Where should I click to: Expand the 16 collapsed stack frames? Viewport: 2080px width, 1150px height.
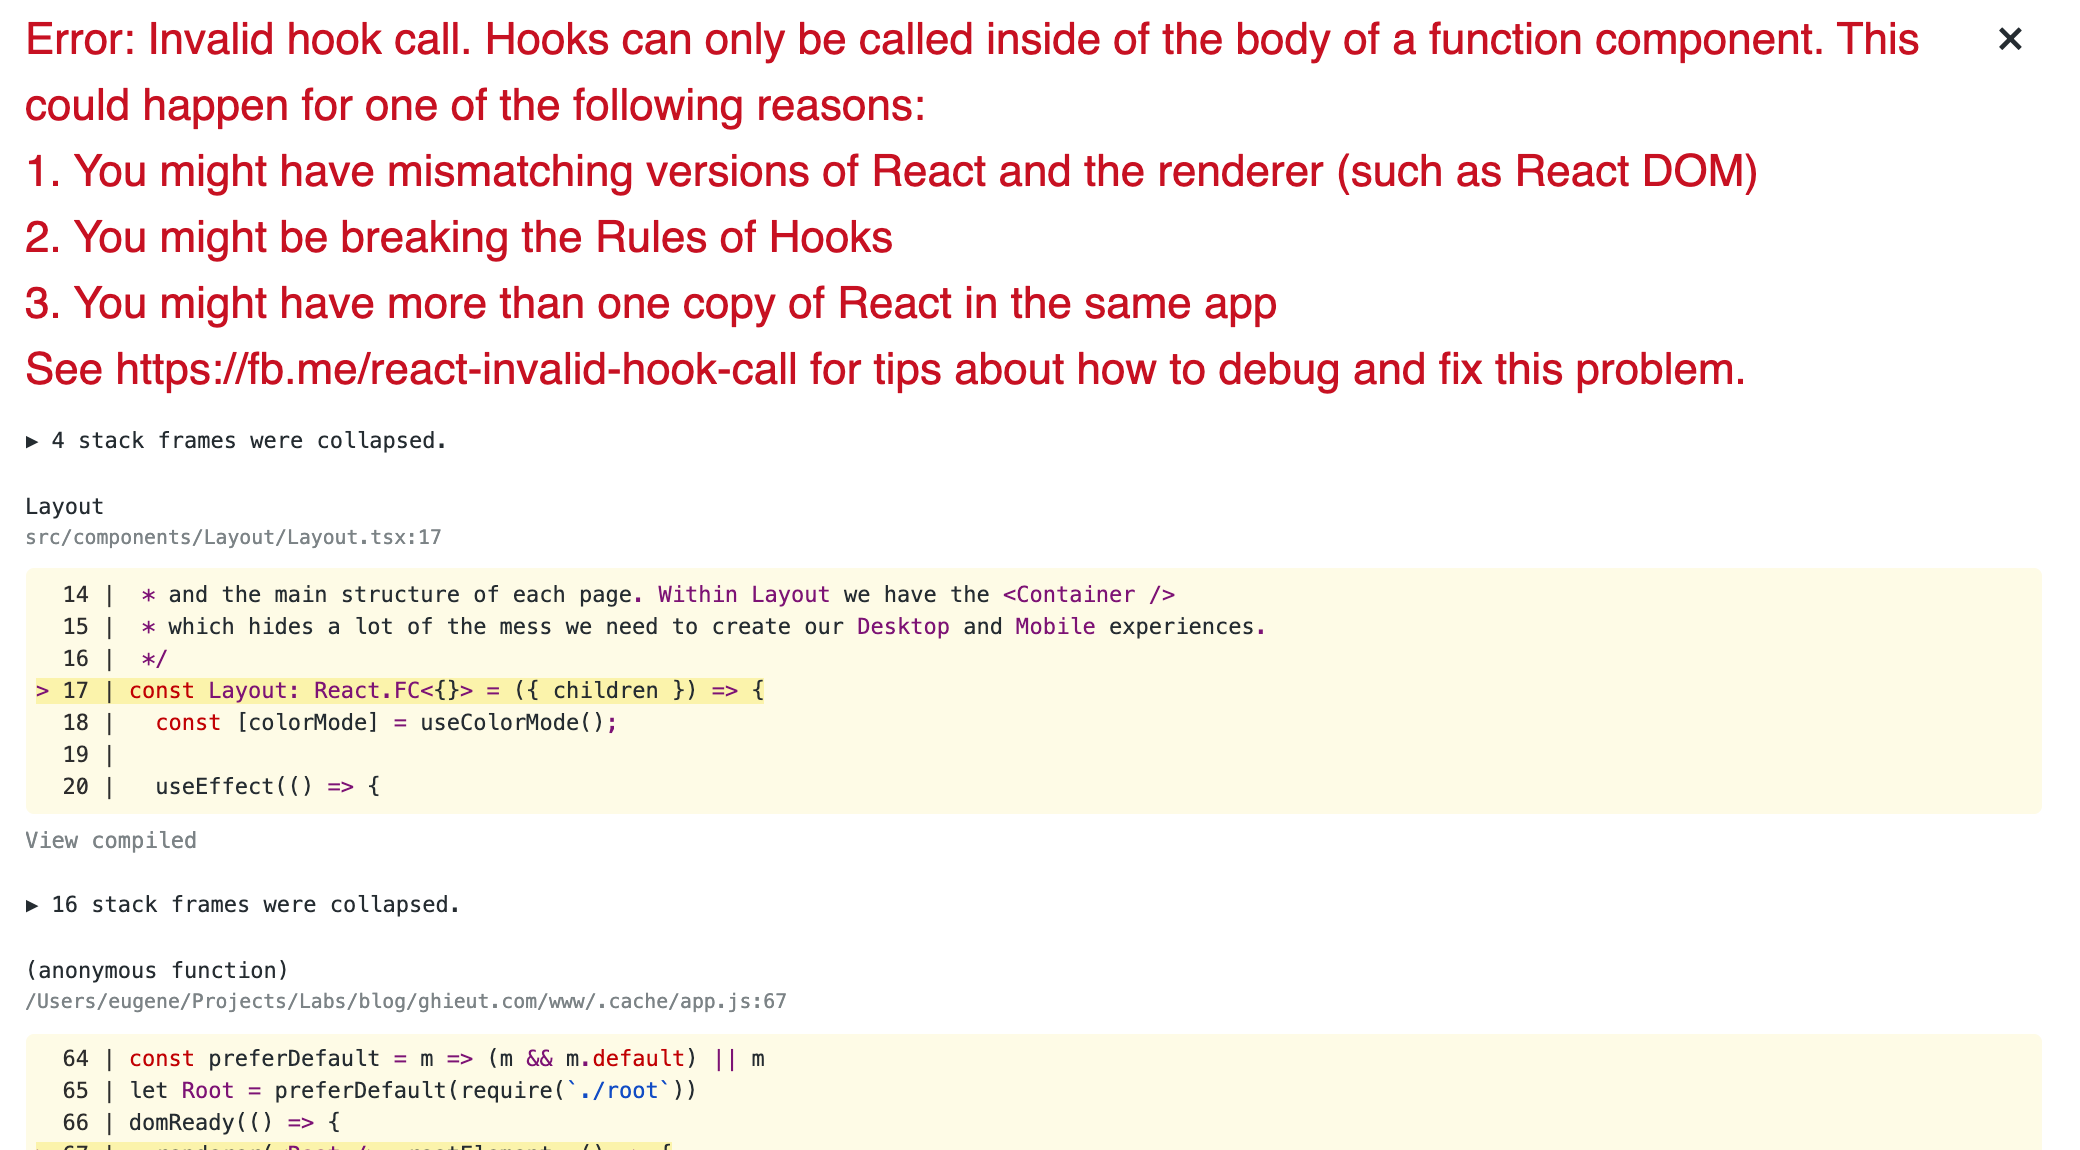(243, 905)
